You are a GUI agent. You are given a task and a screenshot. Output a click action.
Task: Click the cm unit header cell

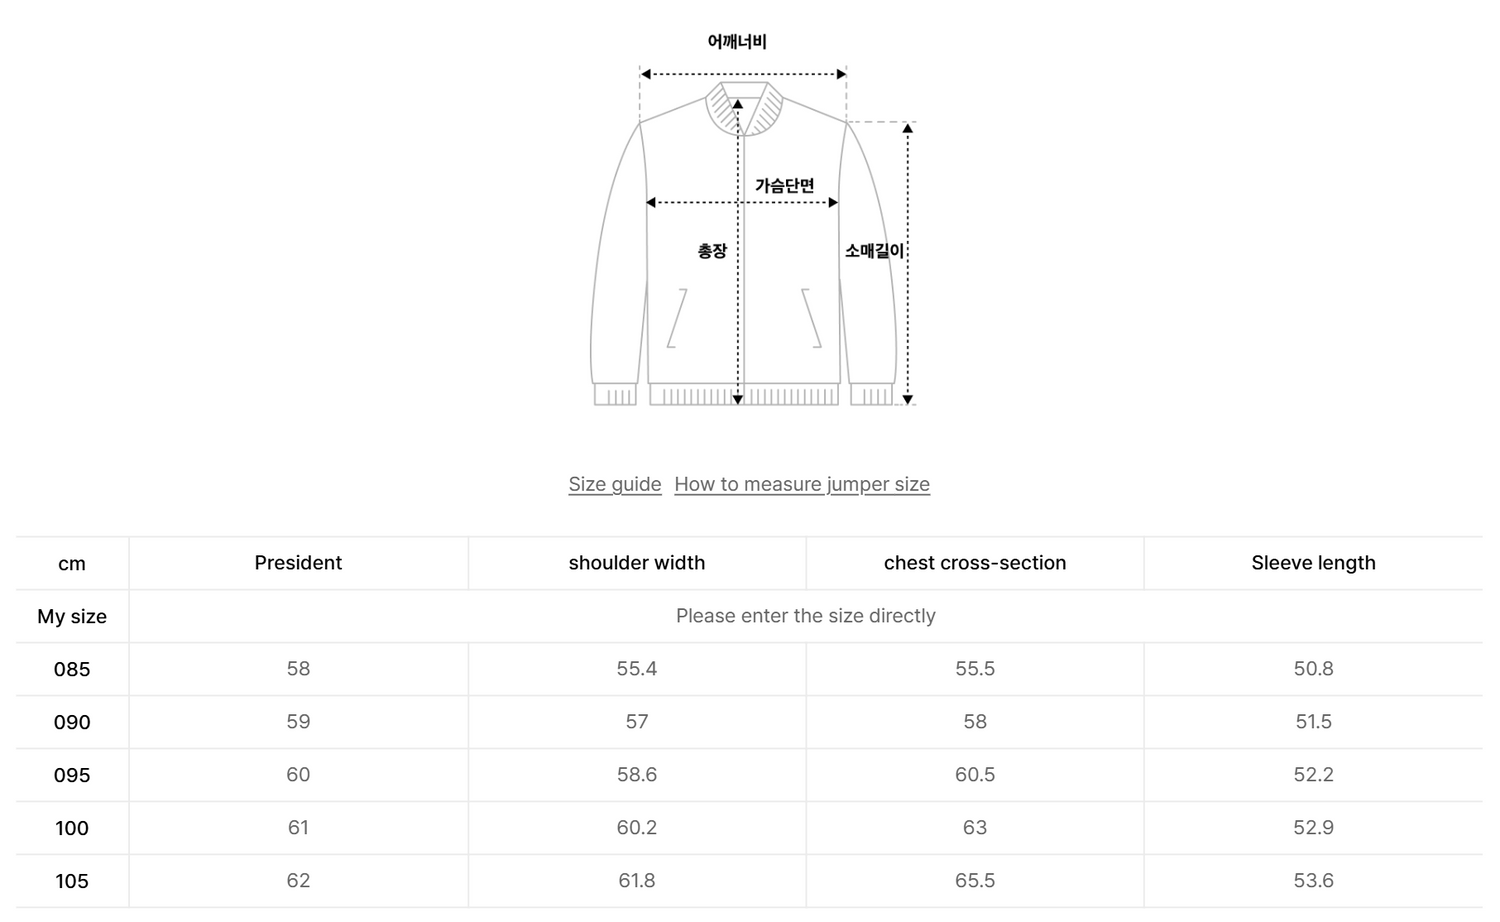point(72,563)
